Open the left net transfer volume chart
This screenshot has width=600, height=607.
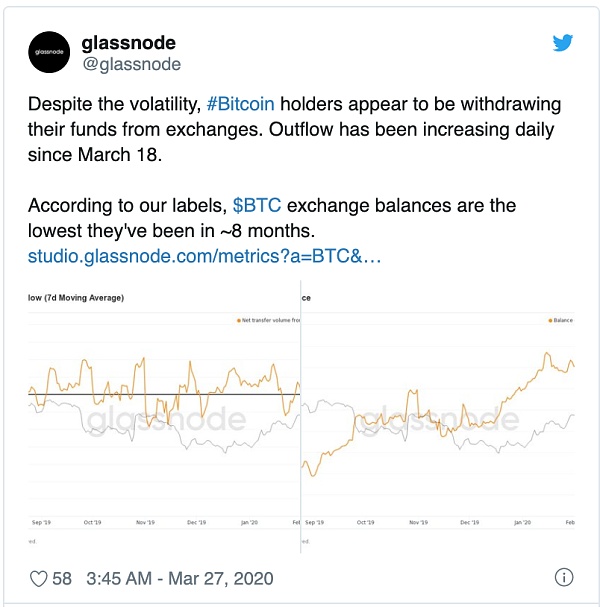pos(164,417)
